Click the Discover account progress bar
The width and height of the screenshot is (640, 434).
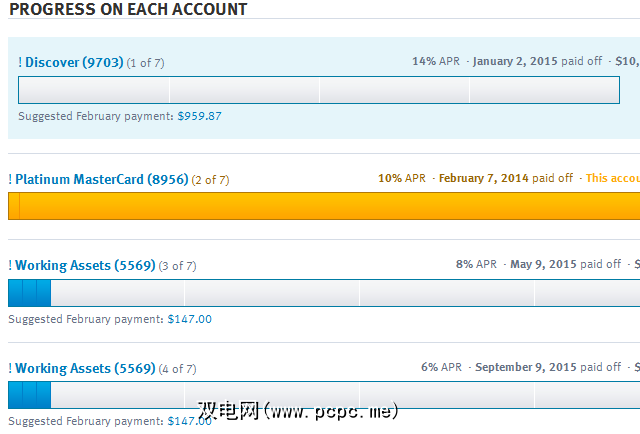click(318, 91)
